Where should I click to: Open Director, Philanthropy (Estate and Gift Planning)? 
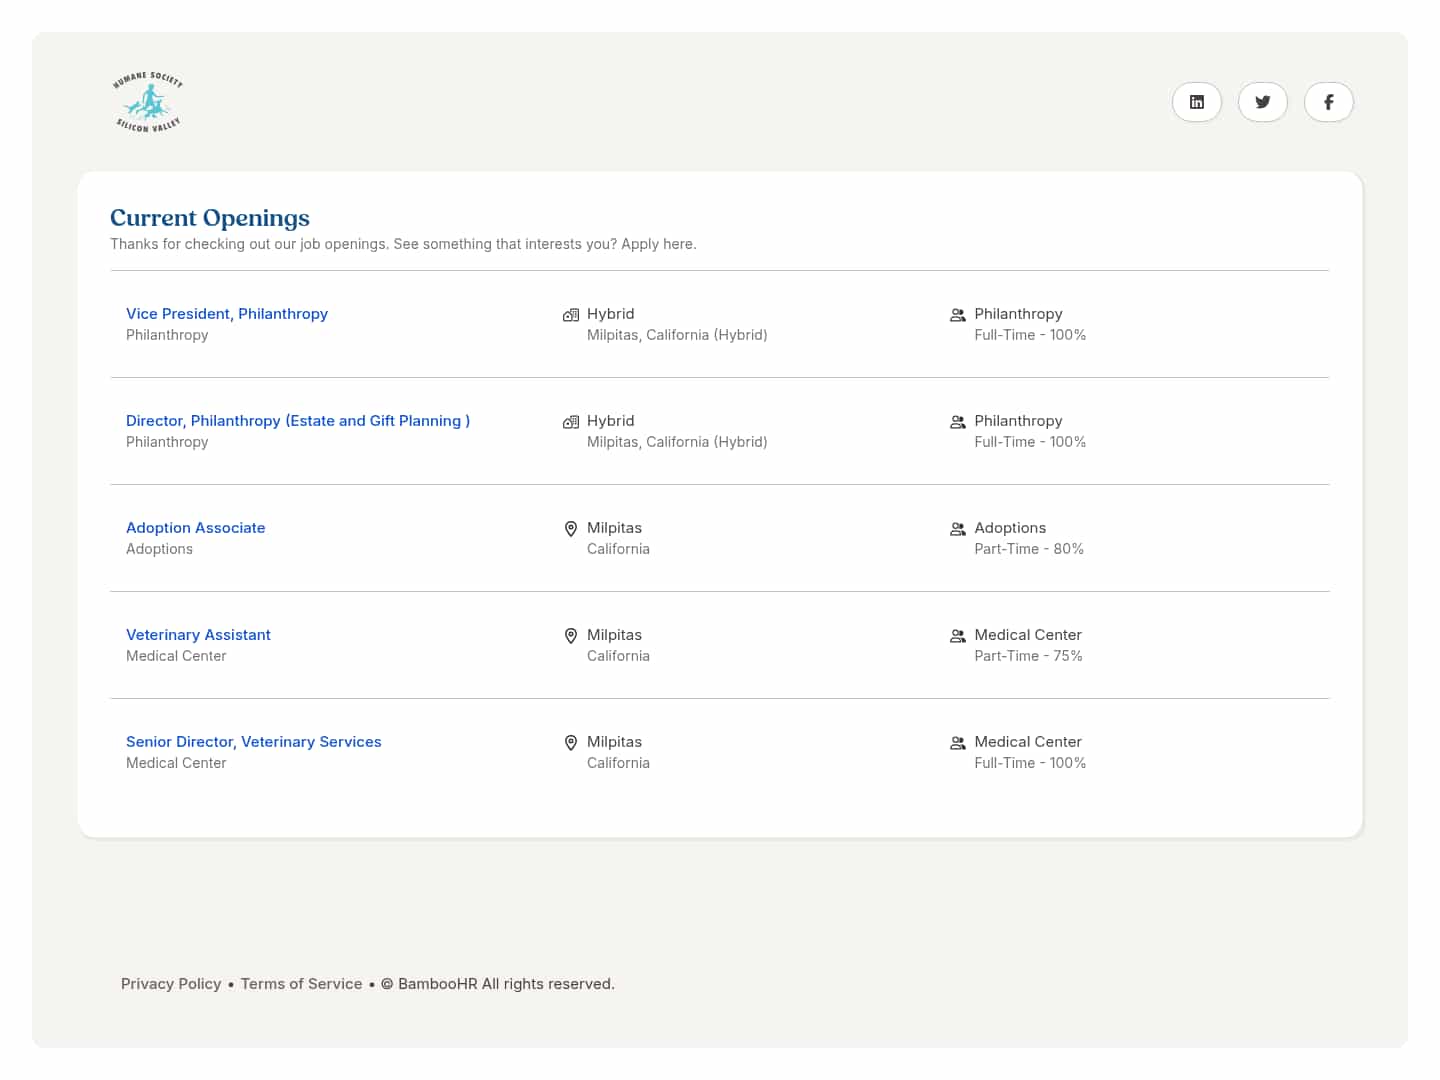(x=298, y=421)
